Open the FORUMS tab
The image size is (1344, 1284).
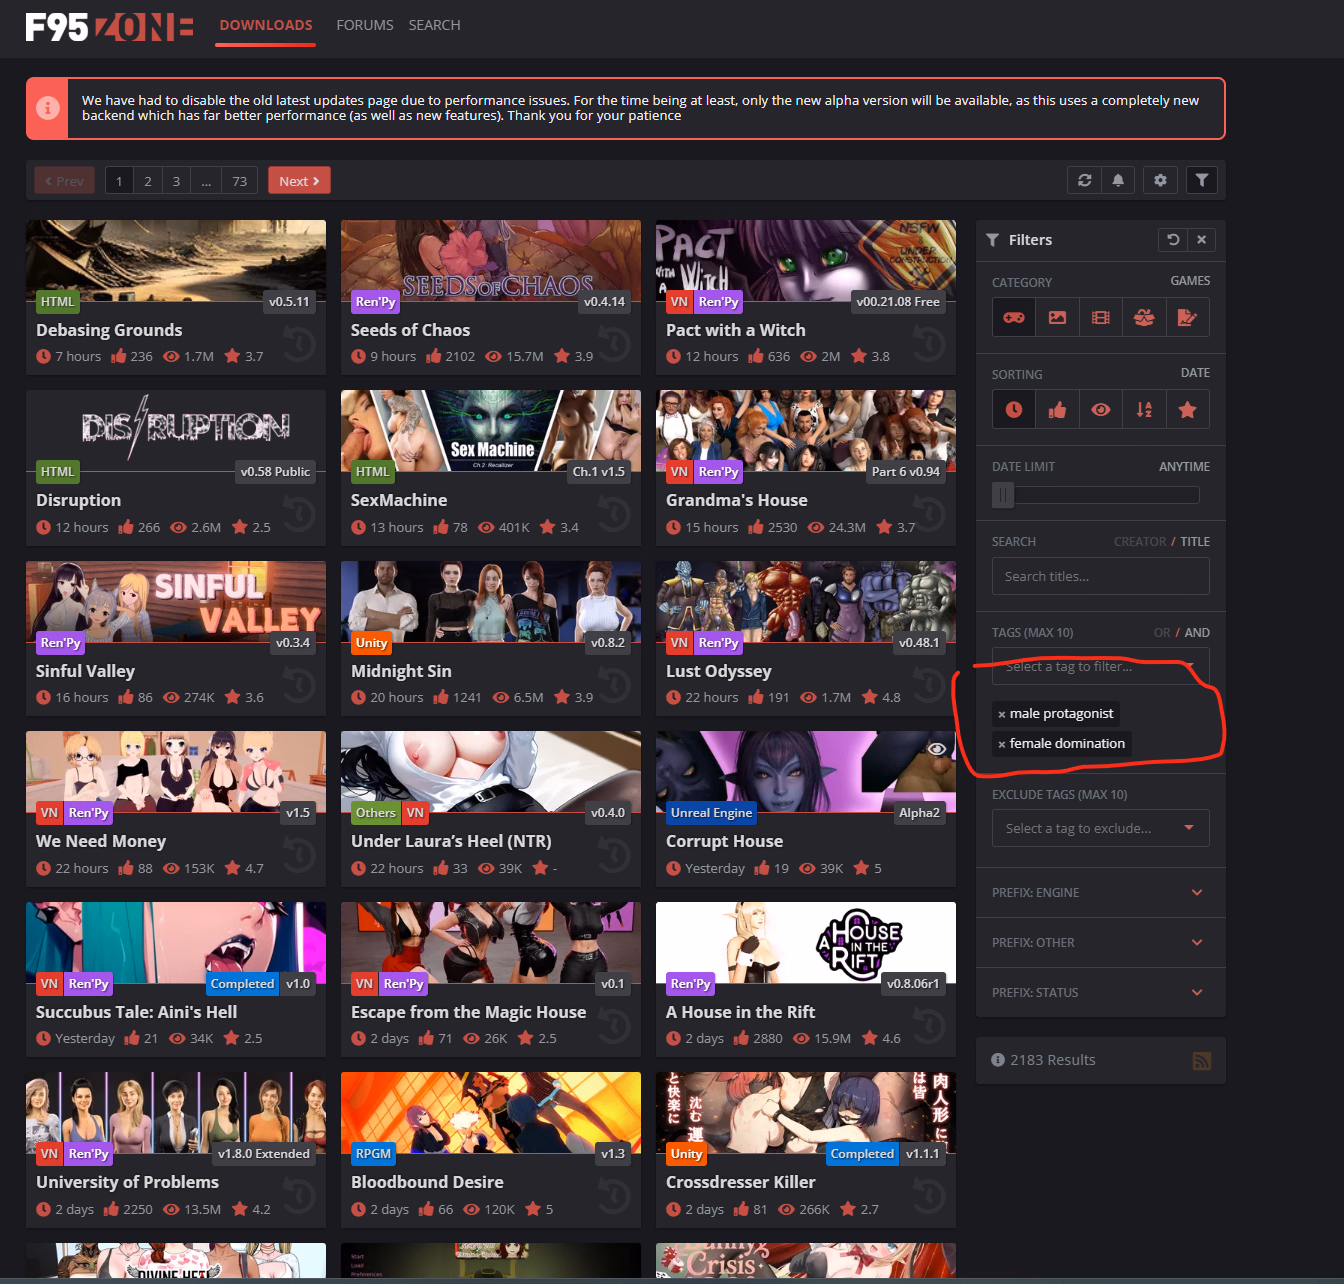pyautogui.click(x=364, y=25)
